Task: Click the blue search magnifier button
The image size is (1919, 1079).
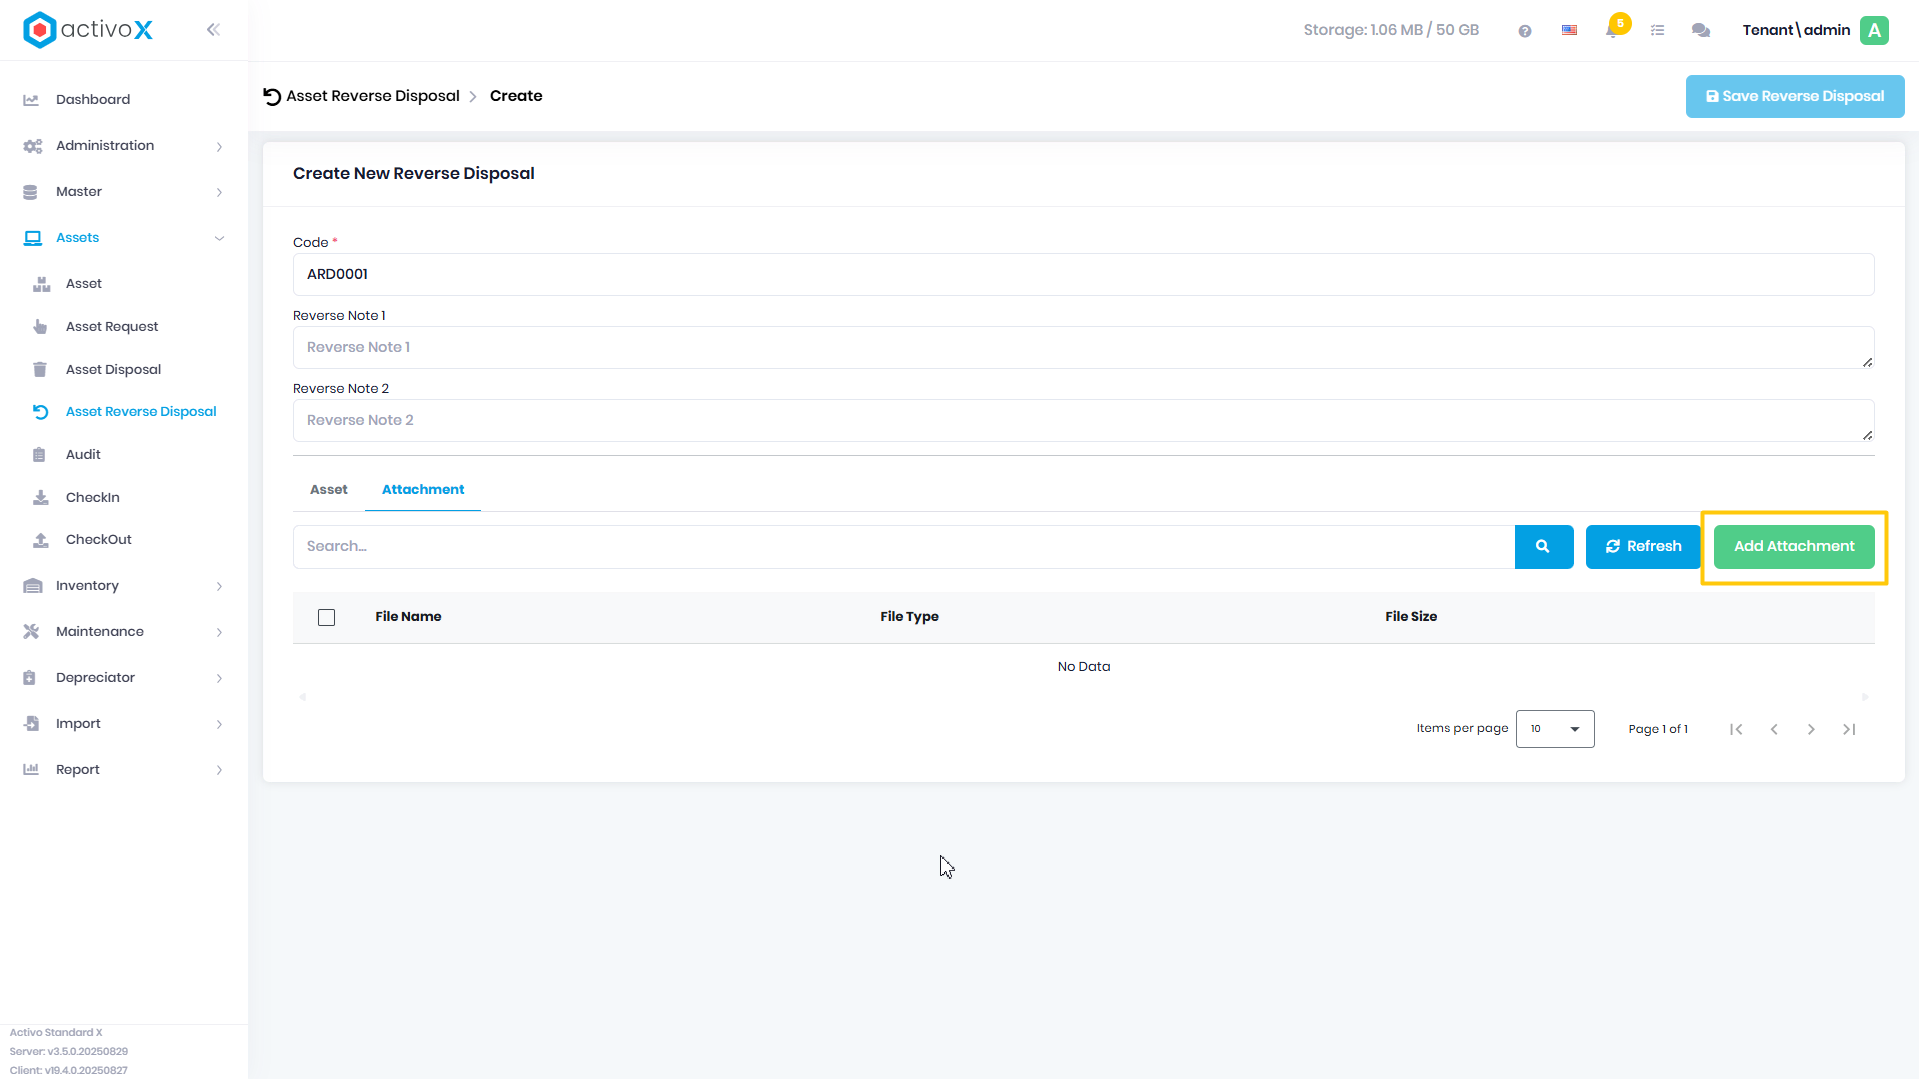Action: tap(1543, 547)
